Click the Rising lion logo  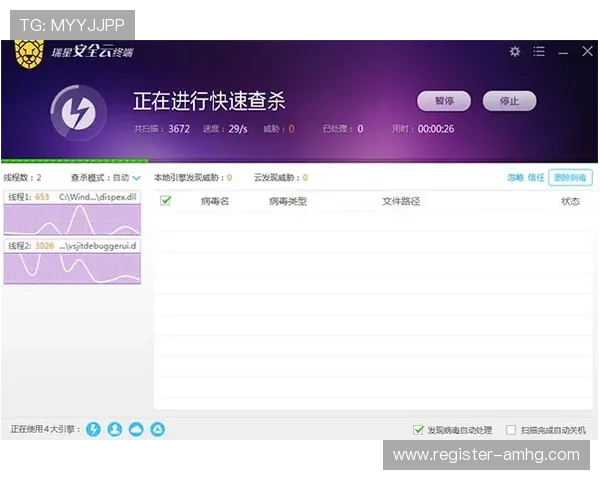point(29,54)
